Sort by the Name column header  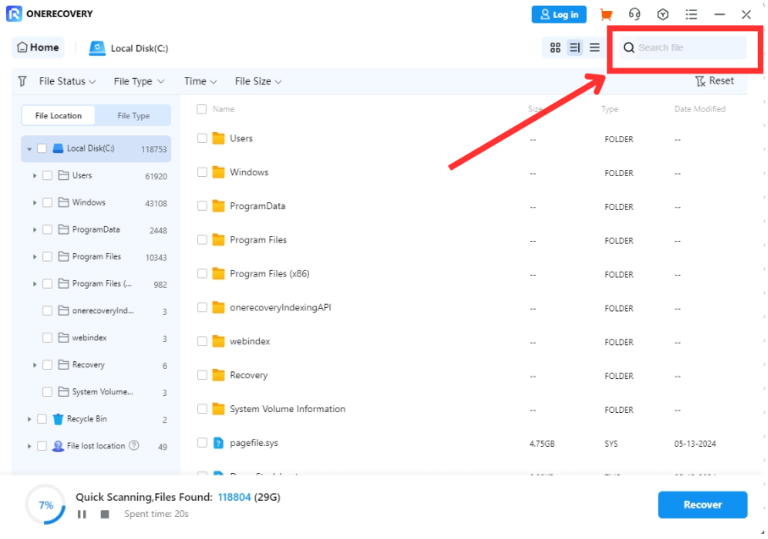tap(223, 109)
